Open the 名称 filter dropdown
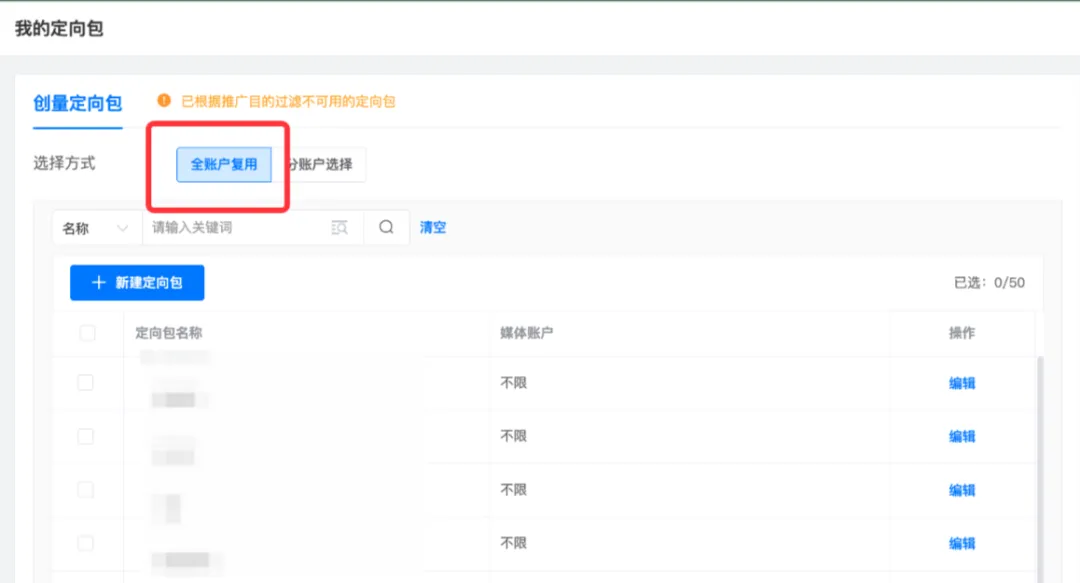Screen dimensions: 1080x583 pyautogui.click(x=97, y=227)
